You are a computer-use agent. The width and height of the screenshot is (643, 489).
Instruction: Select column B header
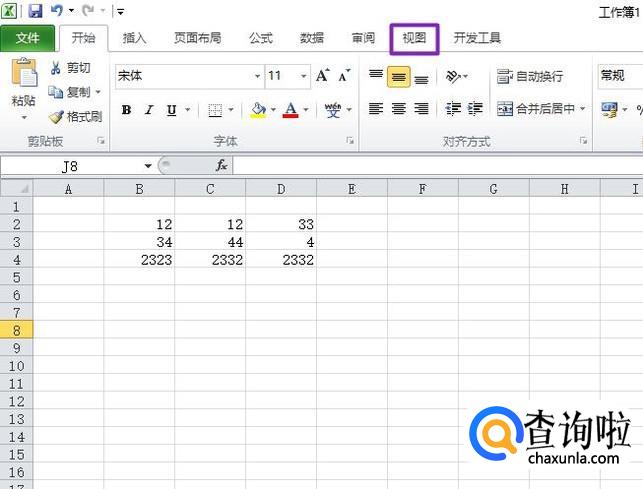139,189
